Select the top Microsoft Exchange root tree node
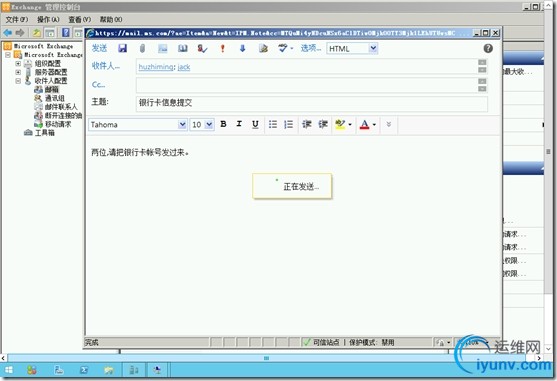The image size is (557, 381). point(43,46)
